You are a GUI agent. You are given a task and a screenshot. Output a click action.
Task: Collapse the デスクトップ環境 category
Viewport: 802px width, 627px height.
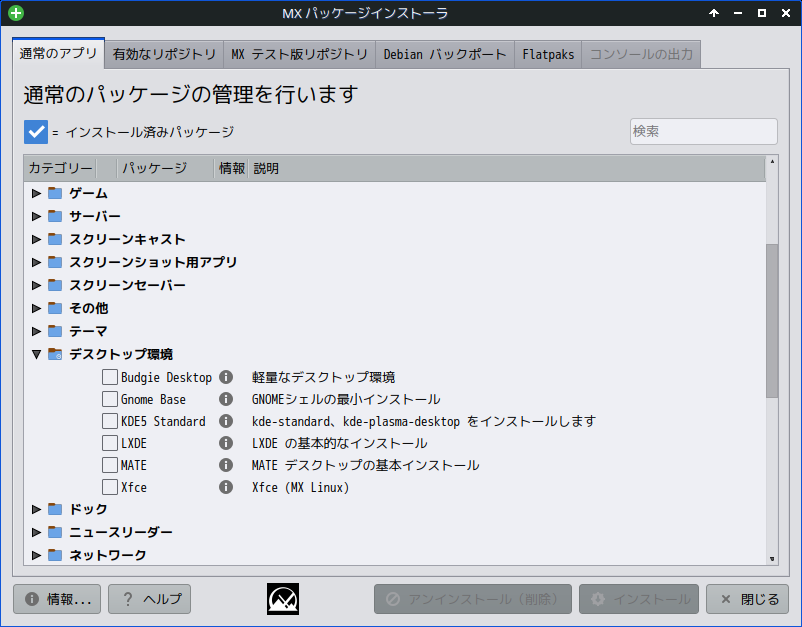pos(36,354)
